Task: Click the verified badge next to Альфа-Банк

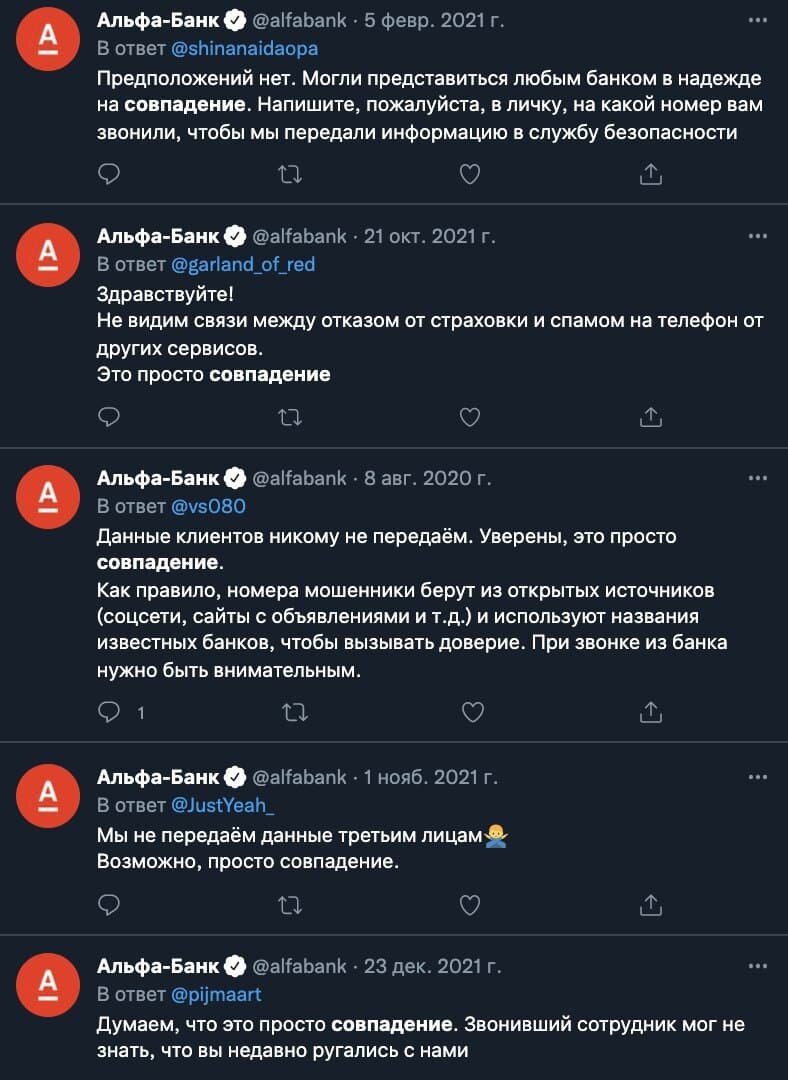Action: pos(235,17)
